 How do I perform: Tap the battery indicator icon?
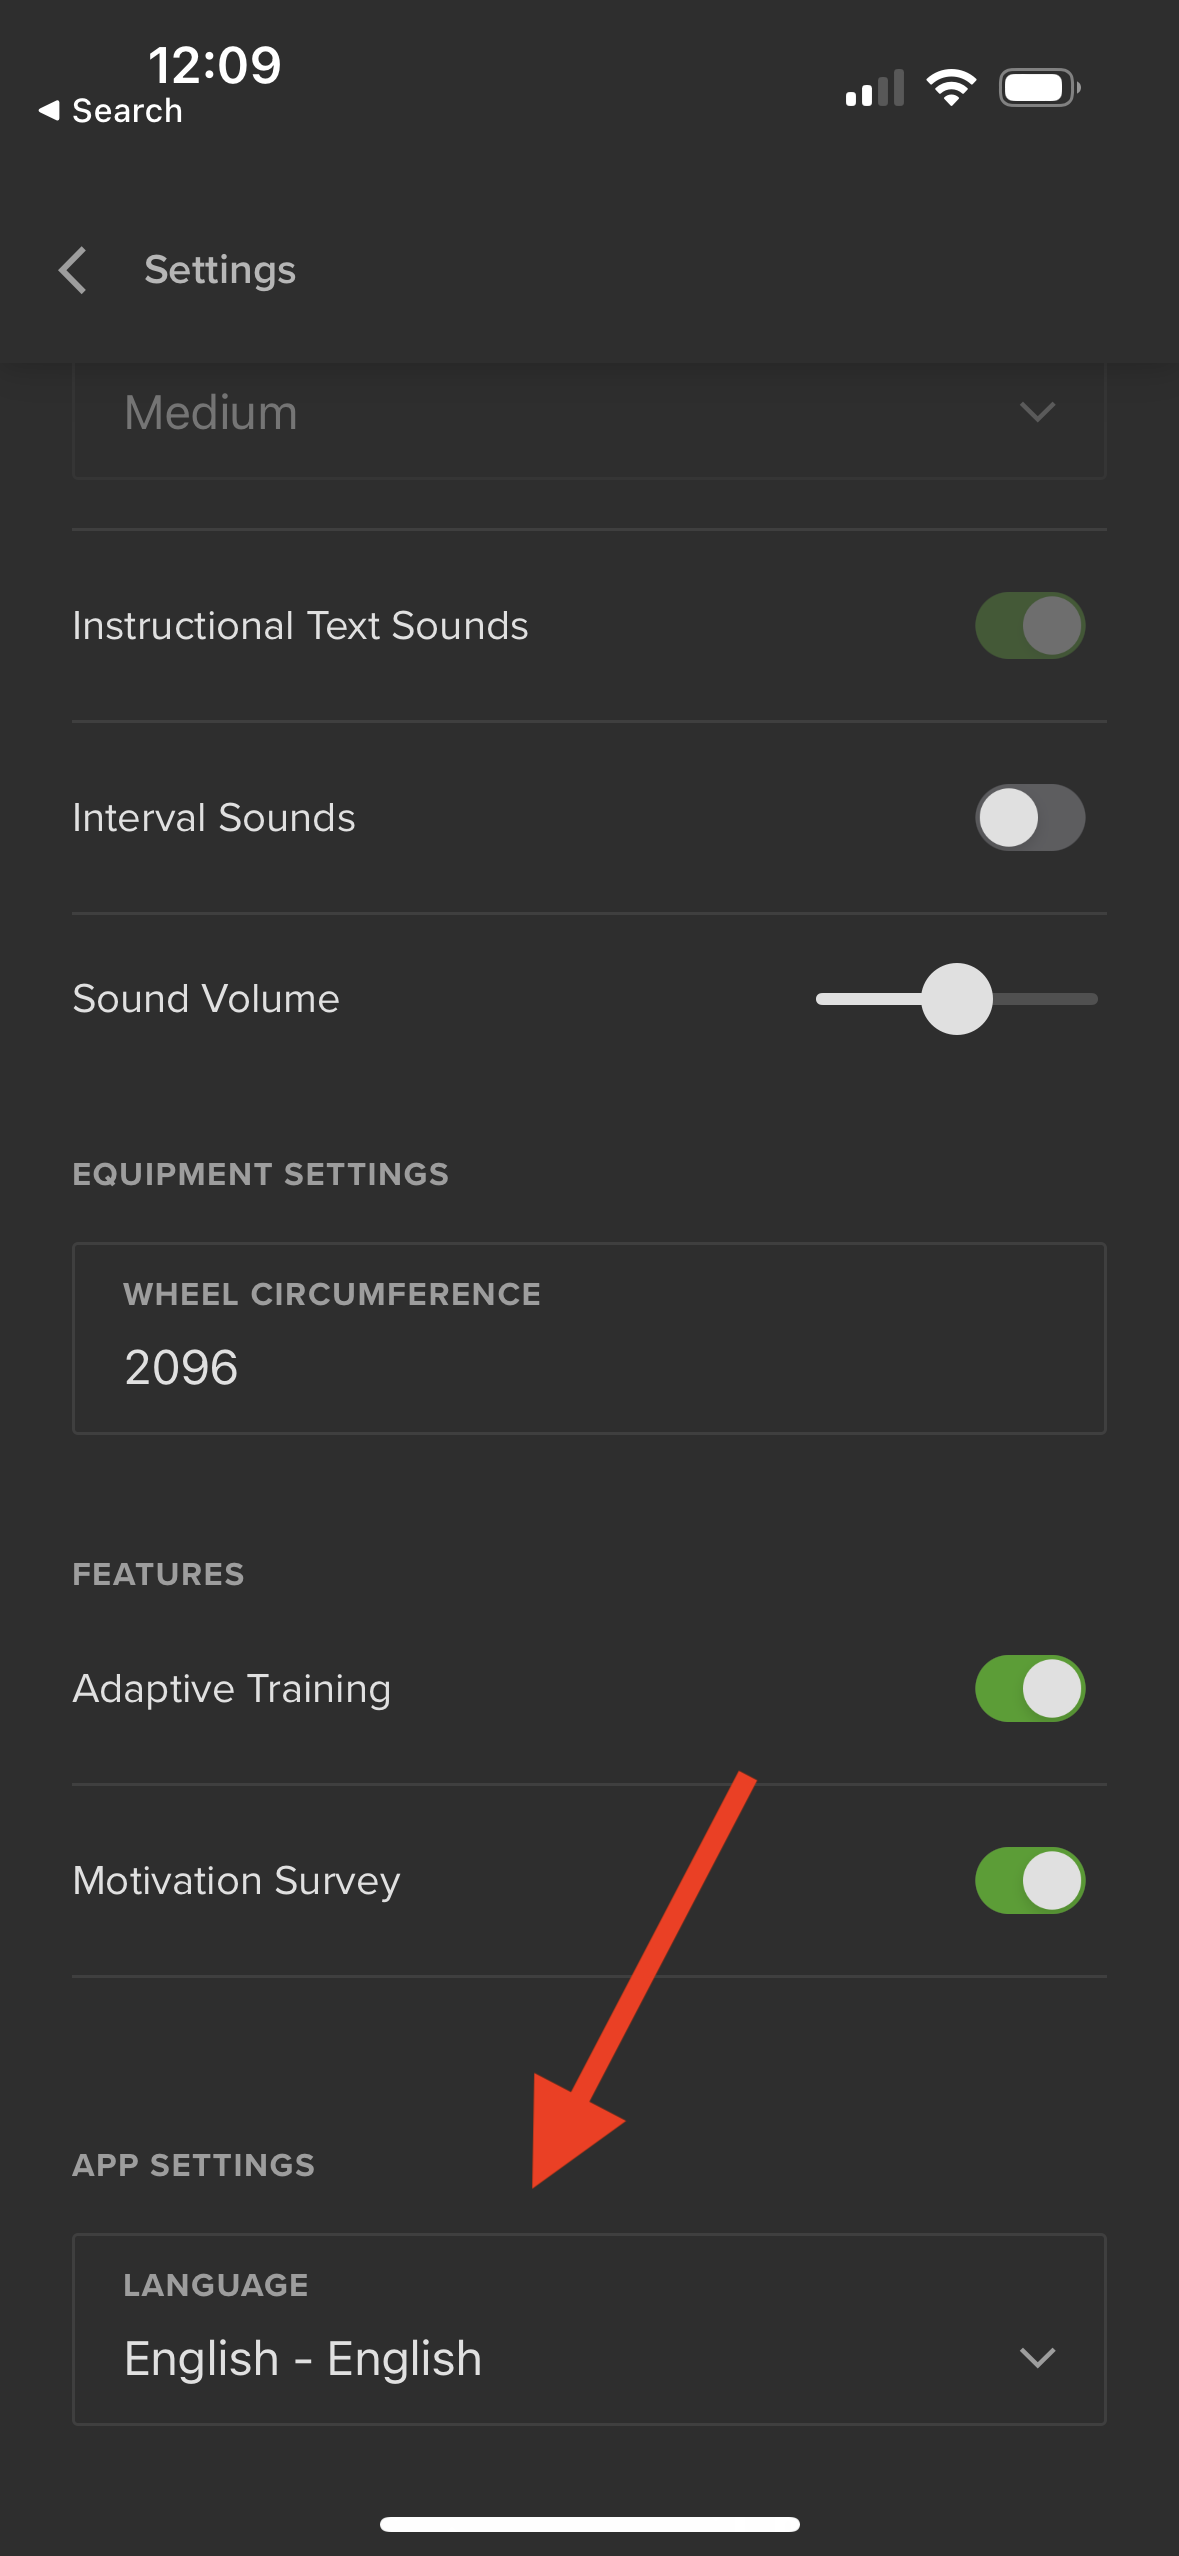[1040, 88]
